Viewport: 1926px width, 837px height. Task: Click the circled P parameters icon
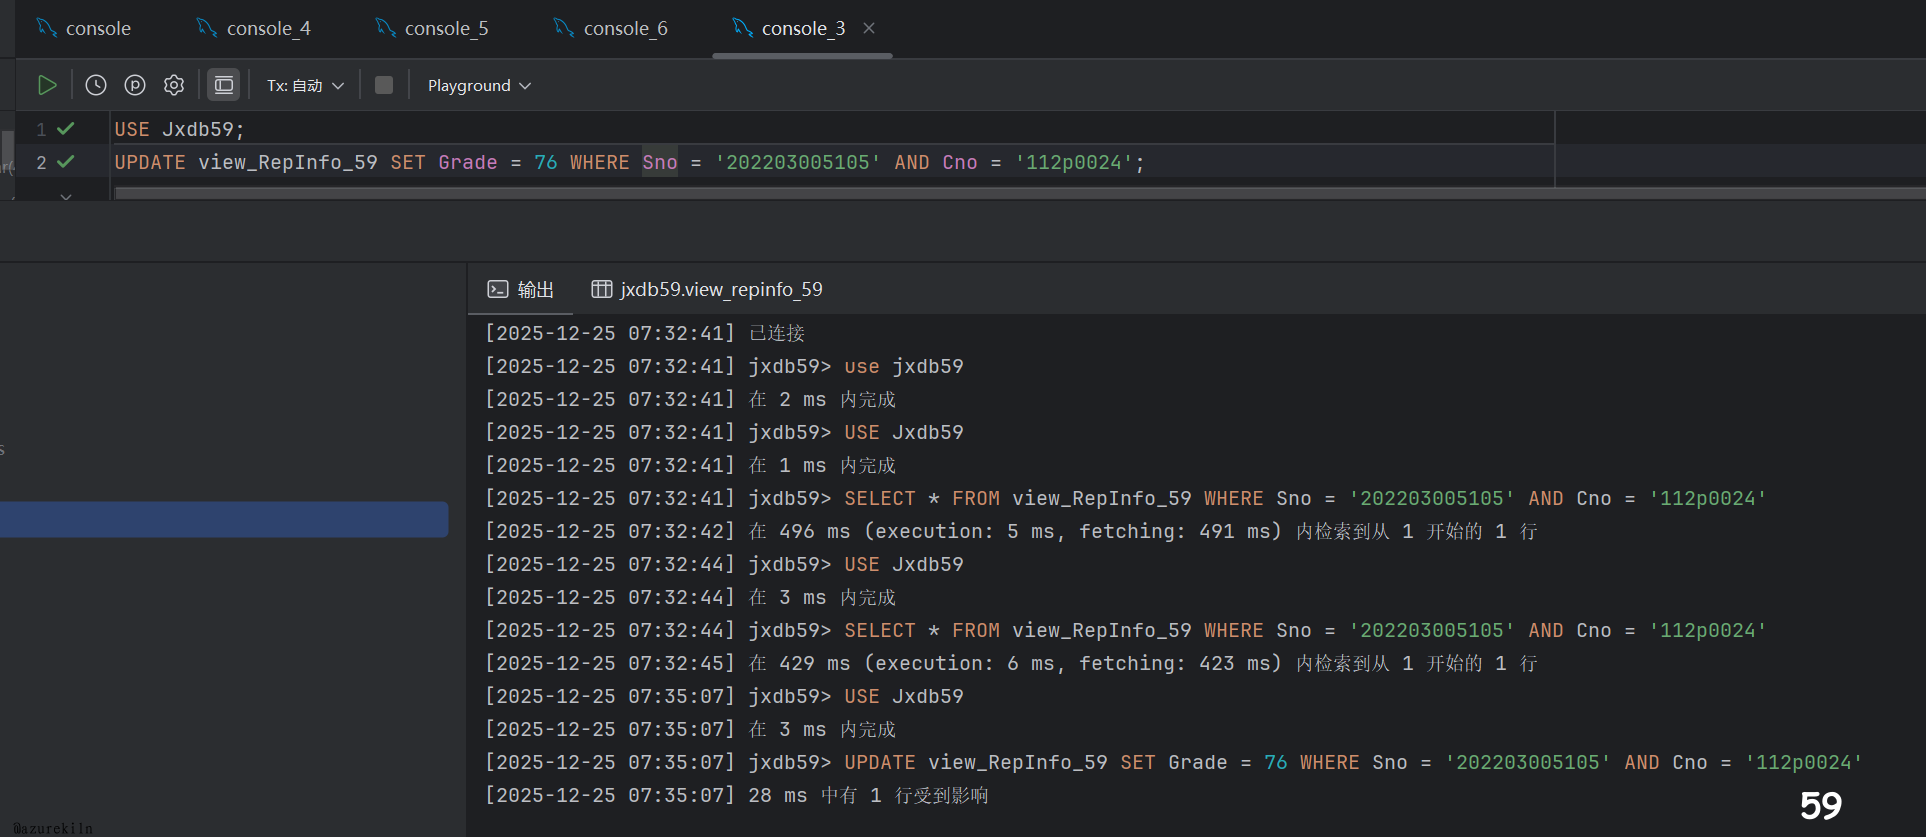pyautogui.click(x=135, y=86)
